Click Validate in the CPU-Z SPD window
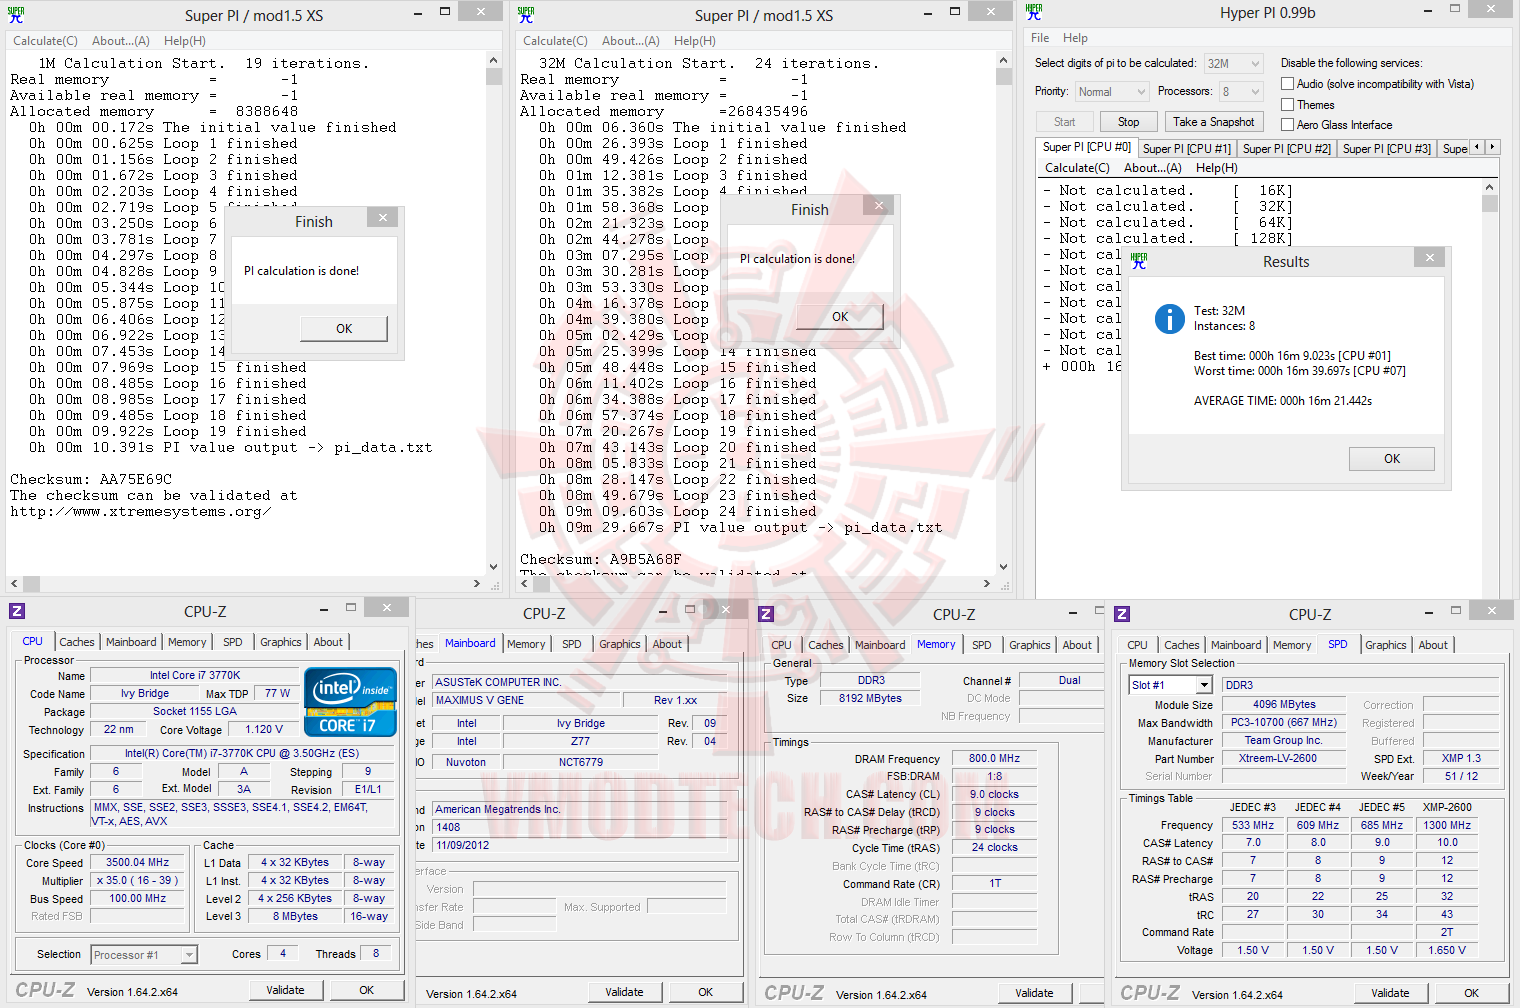Image resolution: width=1520 pixels, height=1008 pixels. pos(1390,993)
